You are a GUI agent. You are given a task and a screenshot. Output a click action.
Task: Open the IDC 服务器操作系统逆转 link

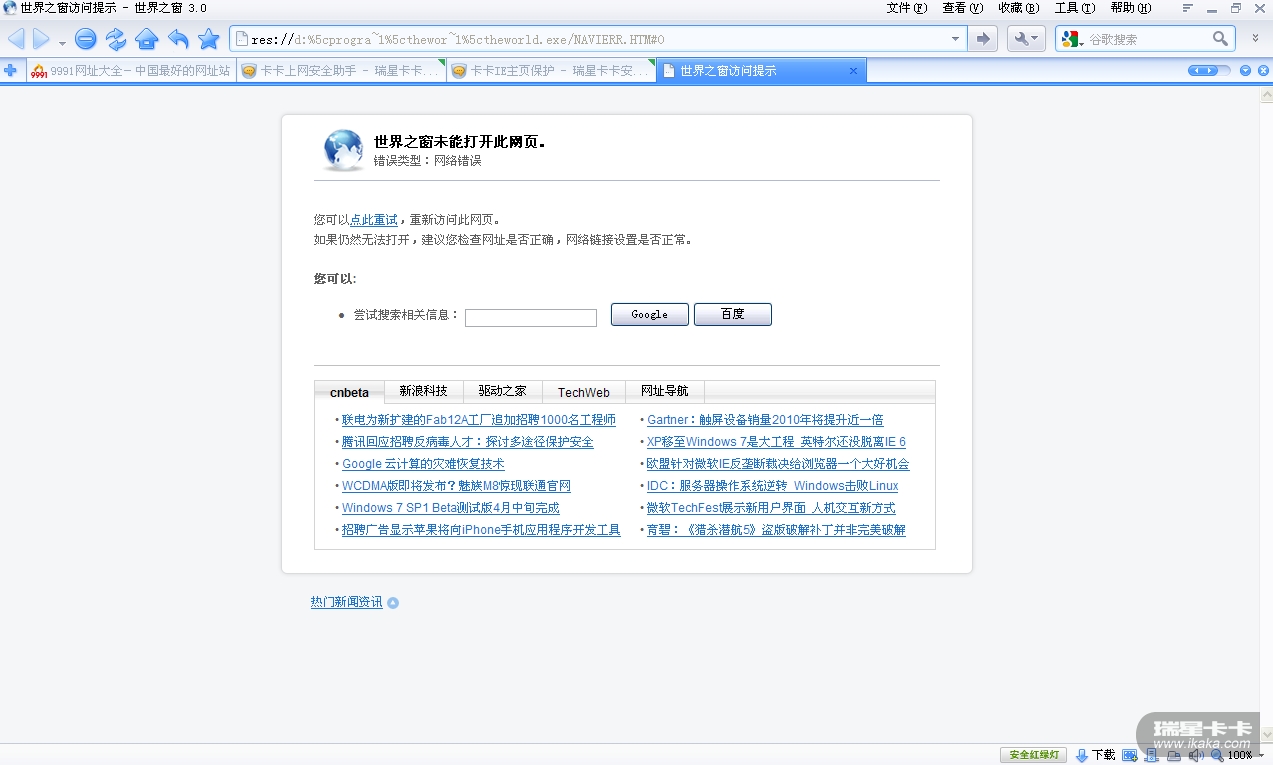(772, 486)
